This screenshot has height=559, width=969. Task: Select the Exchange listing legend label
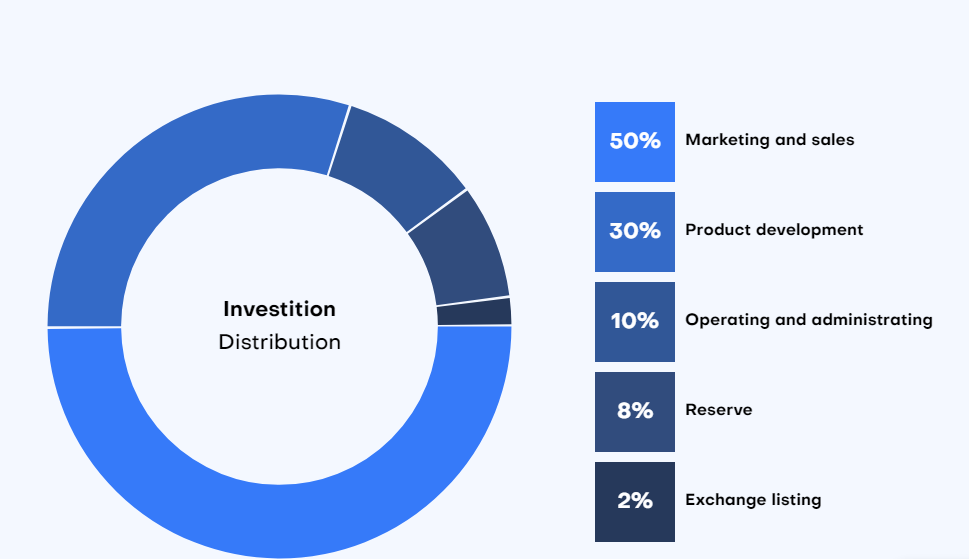(x=753, y=500)
